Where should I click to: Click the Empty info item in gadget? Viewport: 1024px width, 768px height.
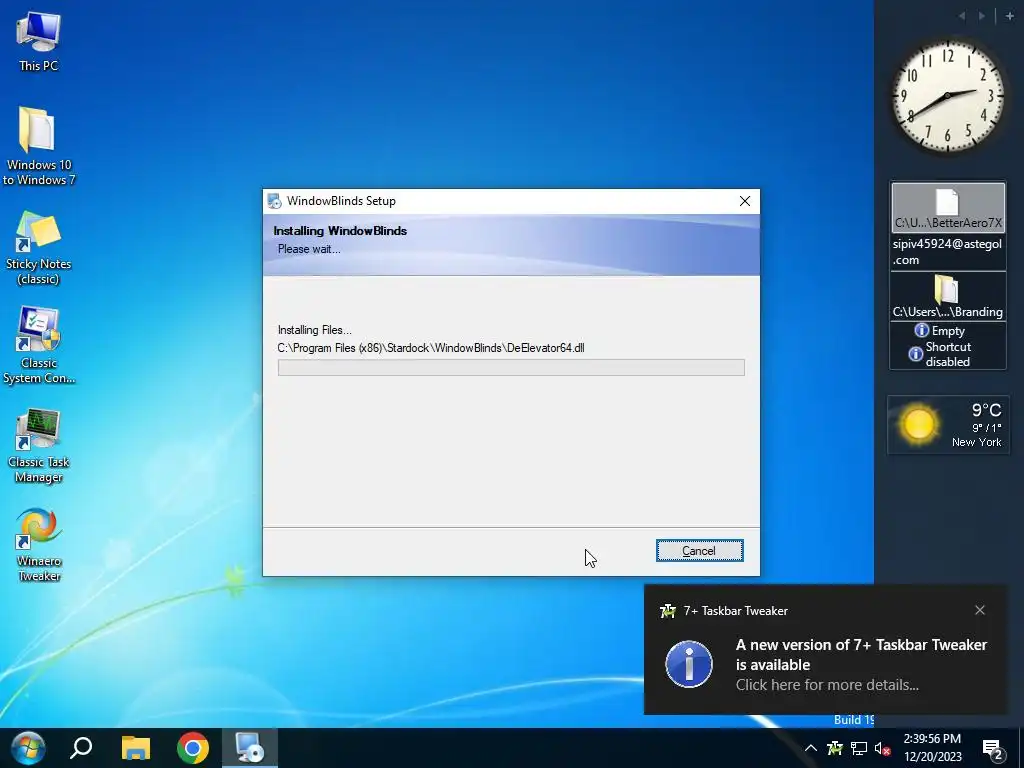click(940, 330)
